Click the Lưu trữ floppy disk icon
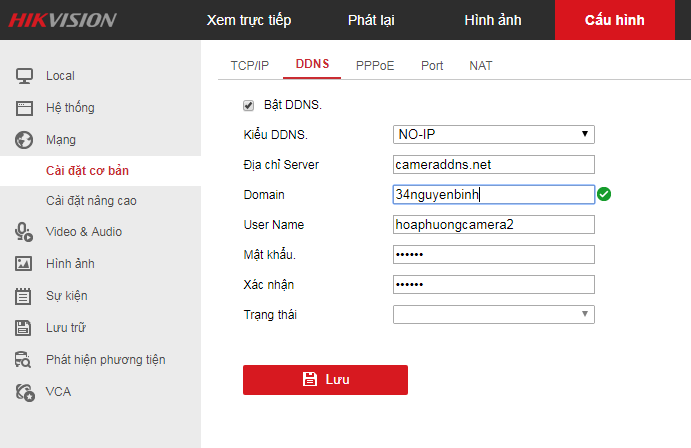 23,328
